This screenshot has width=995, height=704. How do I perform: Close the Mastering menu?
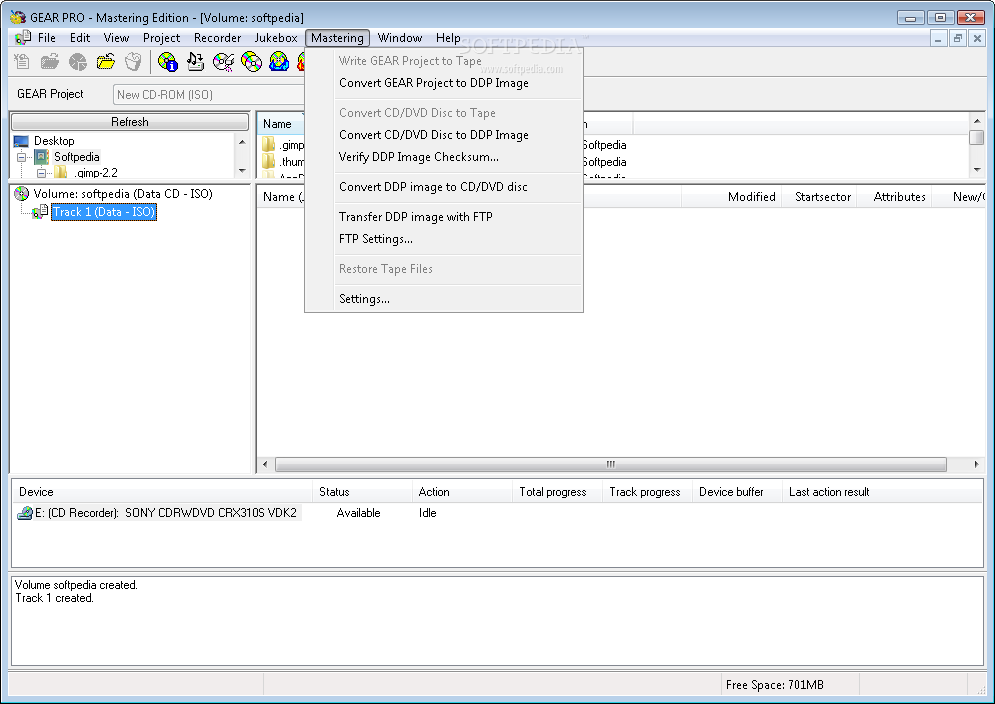click(337, 38)
